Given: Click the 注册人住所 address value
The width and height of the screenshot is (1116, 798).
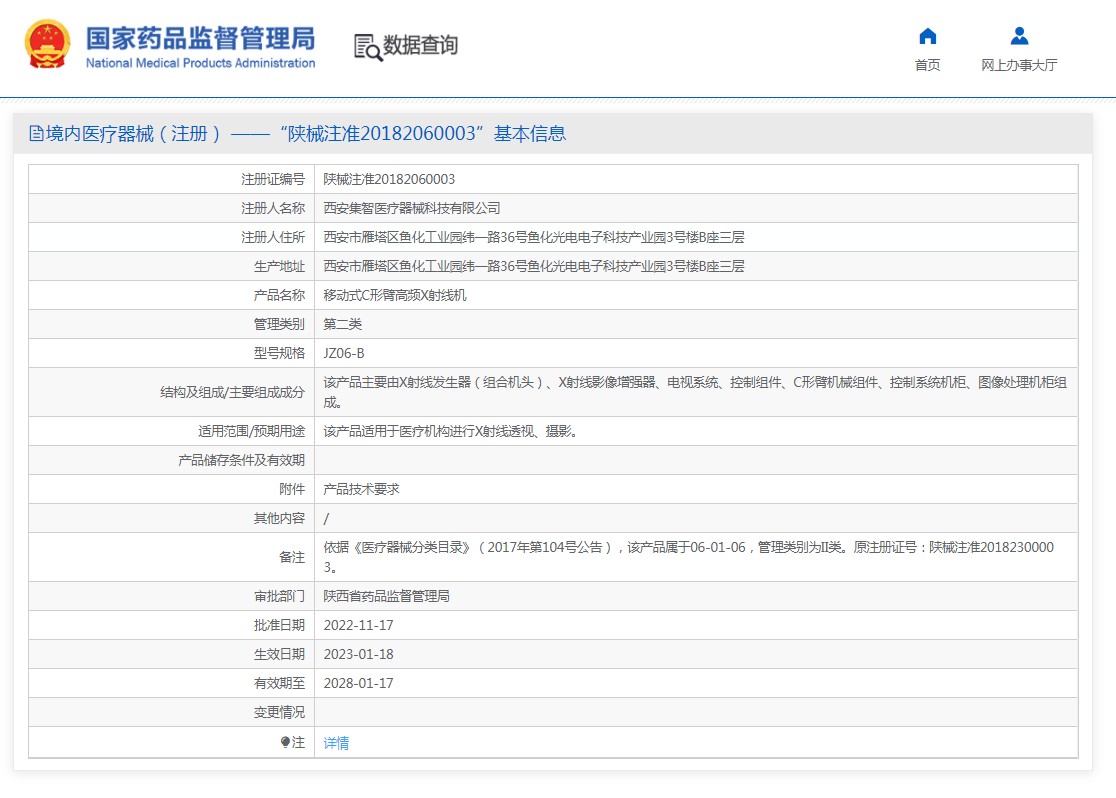Looking at the screenshot, I should pyautogui.click(x=534, y=237).
